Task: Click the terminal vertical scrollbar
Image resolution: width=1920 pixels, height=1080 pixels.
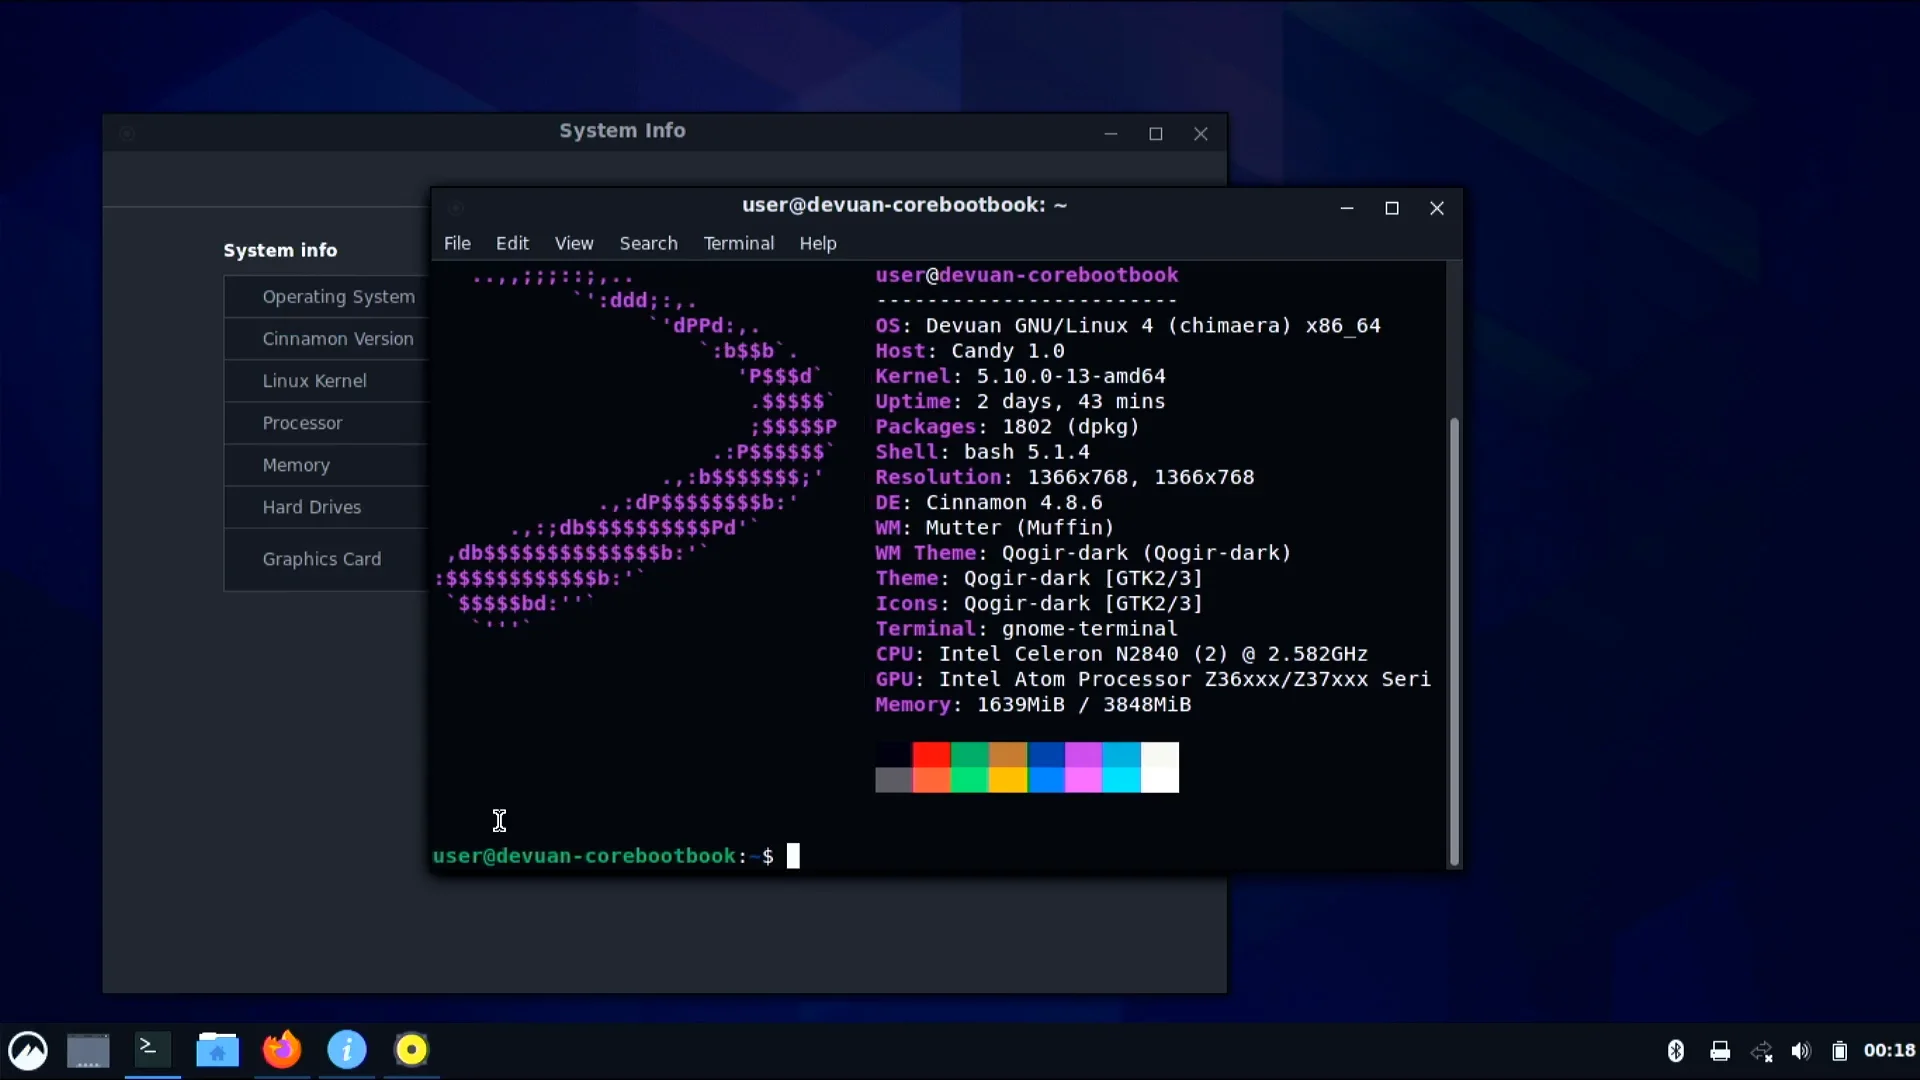Action: 1454,640
